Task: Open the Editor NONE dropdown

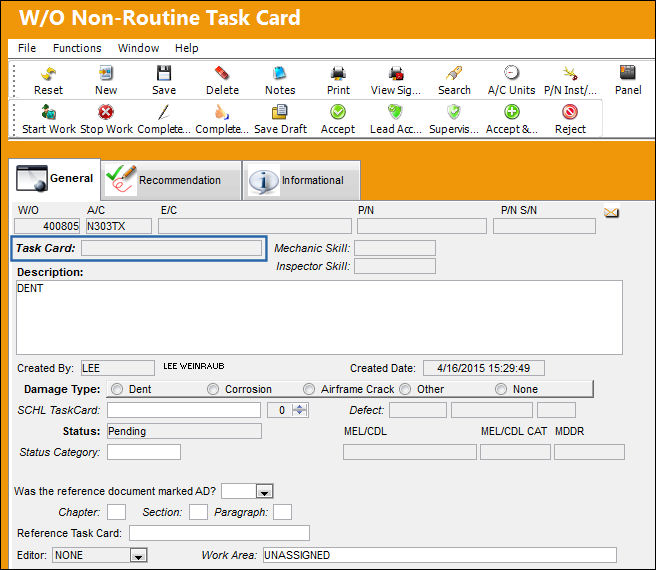Action: click(x=138, y=555)
